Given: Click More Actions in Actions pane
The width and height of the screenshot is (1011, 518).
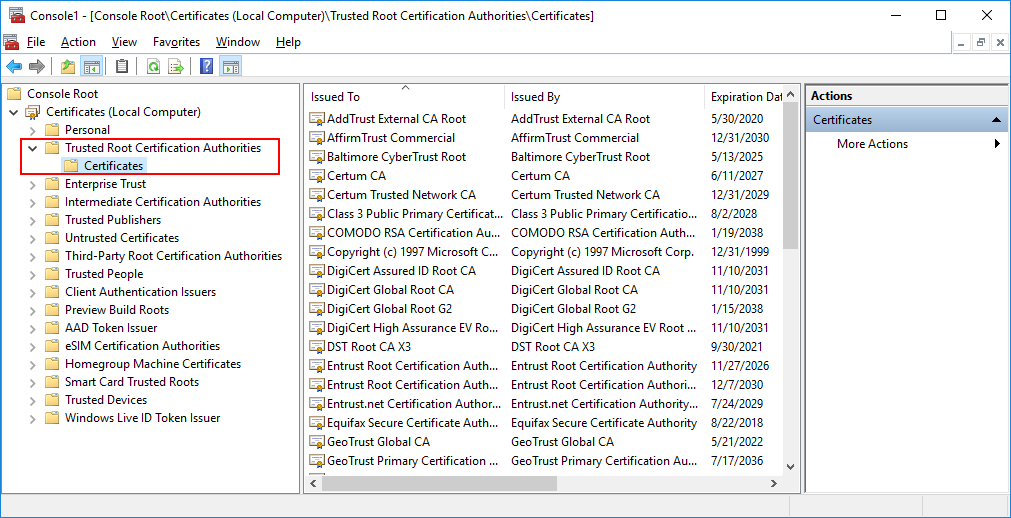Looking at the screenshot, I should [x=872, y=144].
